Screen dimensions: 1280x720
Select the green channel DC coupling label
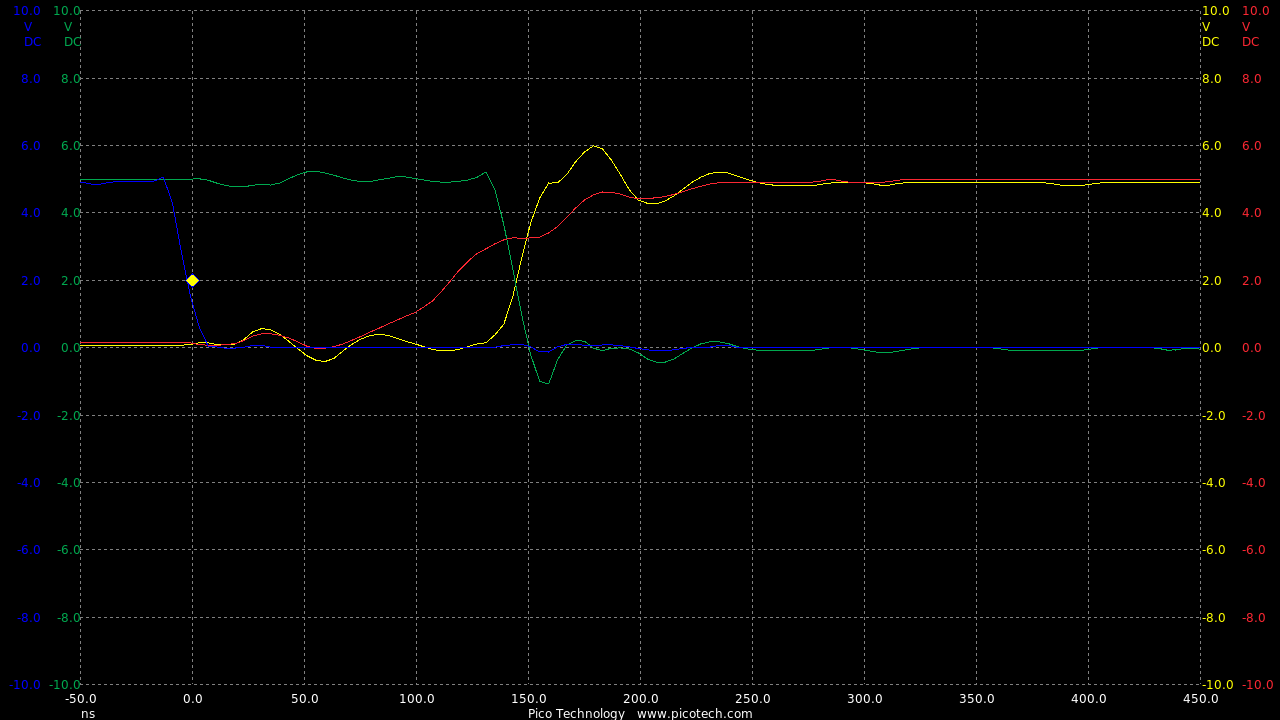coord(72,42)
